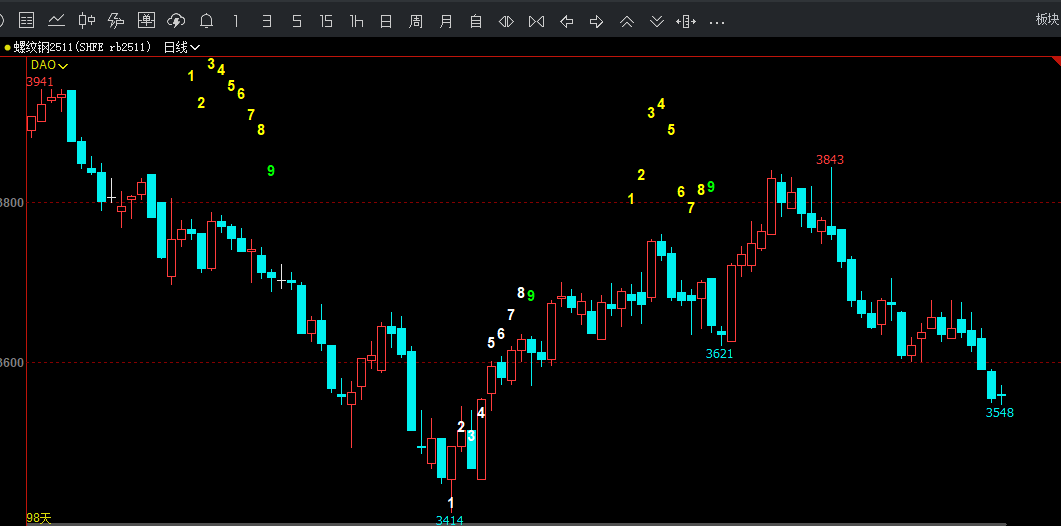Click the yellow dot beside 螺纹钢2511
The height and width of the screenshot is (526, 1061).
click(x=7, y=47)
